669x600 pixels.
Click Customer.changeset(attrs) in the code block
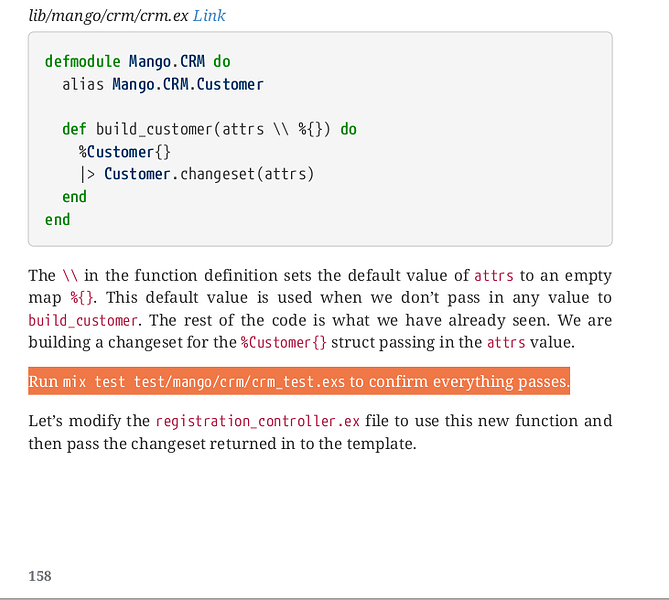point(209,174)
